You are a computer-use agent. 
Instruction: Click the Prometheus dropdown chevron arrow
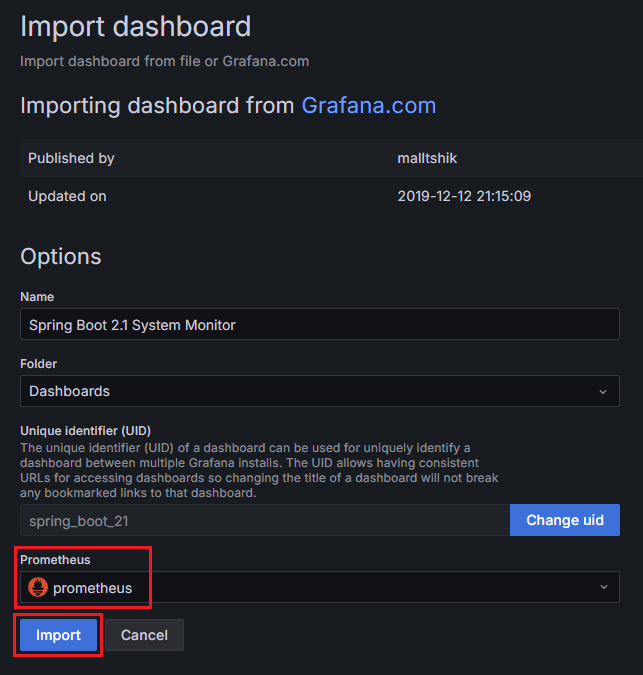(x=604, y=587)
